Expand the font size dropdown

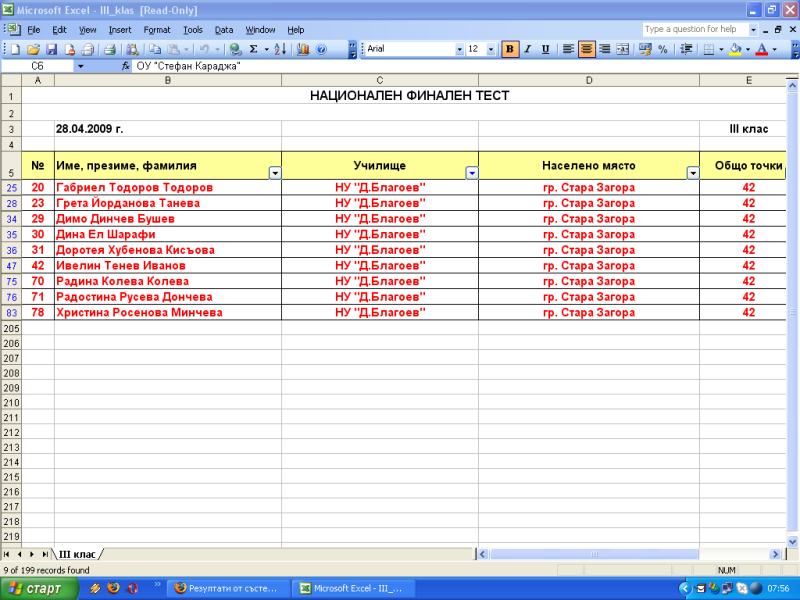pyautogui.click(x=489, y=49)
